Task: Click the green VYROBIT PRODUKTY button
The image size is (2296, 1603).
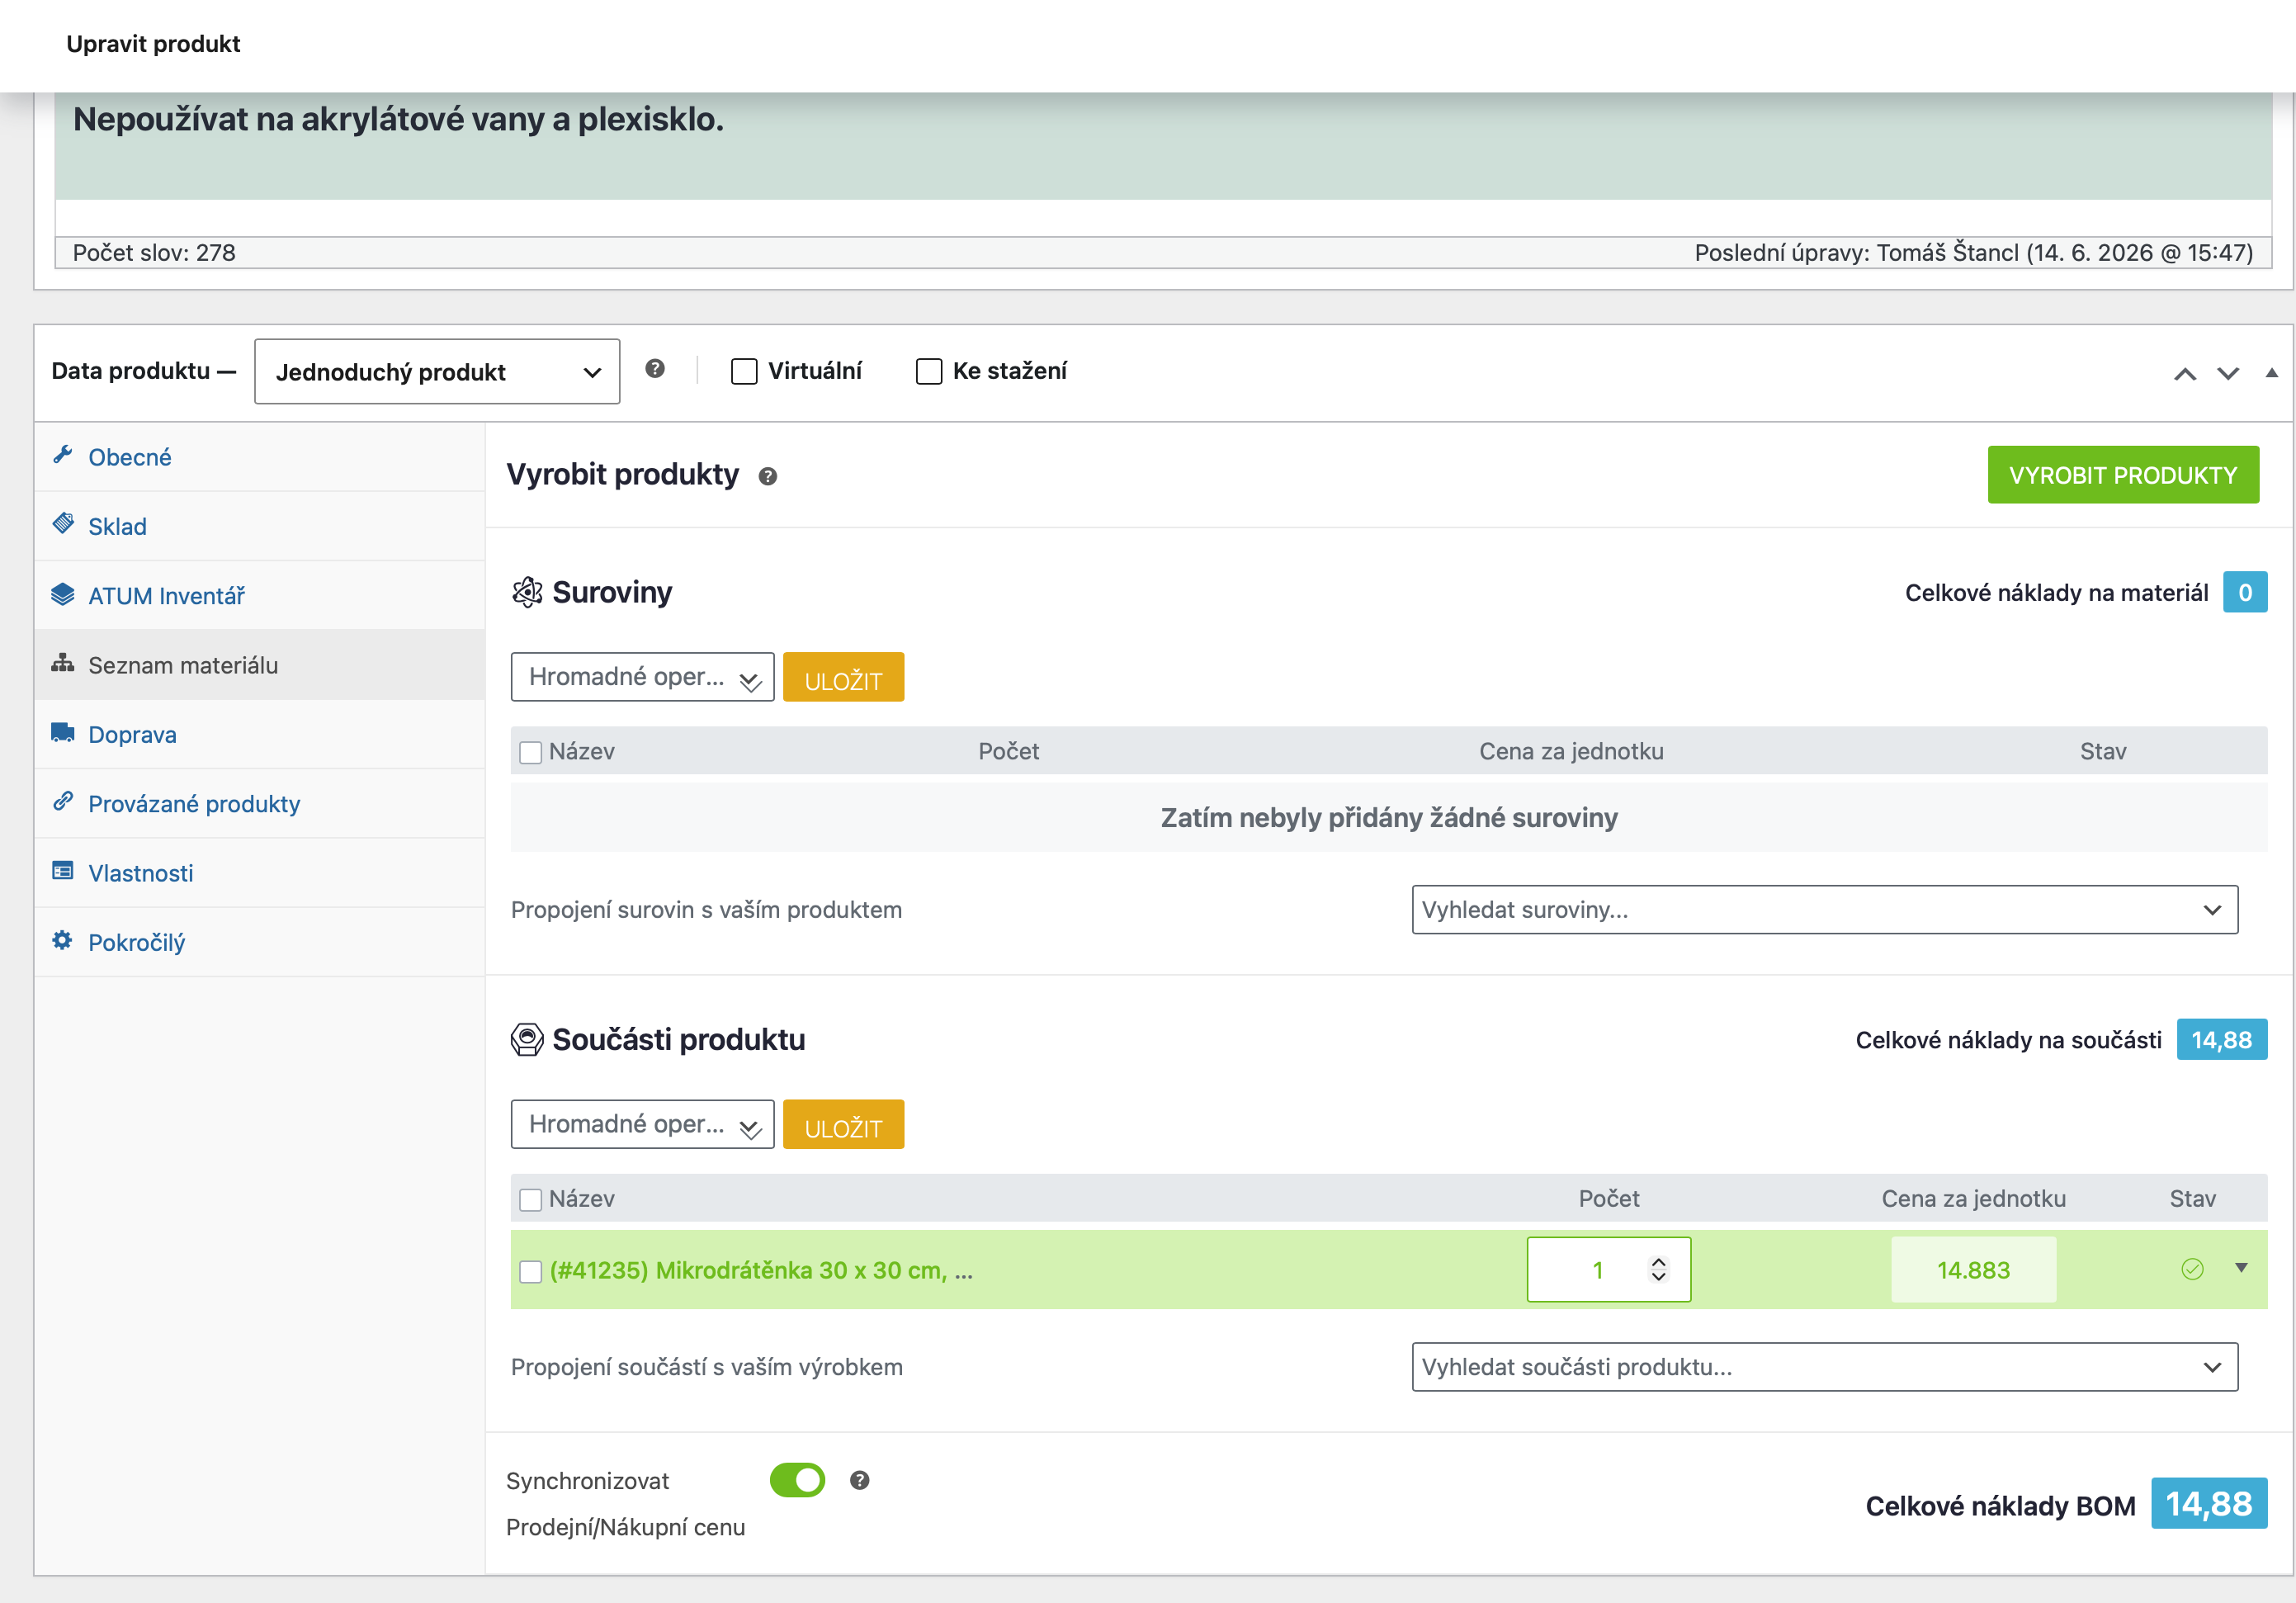Action: [x=2123, y=475]
